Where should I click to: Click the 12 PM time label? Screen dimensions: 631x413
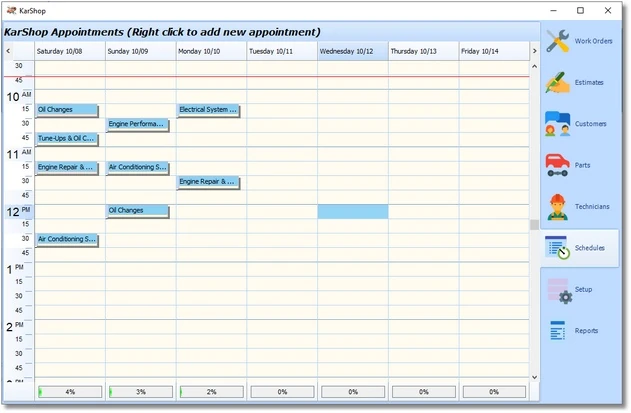click(x=19, y=211)
